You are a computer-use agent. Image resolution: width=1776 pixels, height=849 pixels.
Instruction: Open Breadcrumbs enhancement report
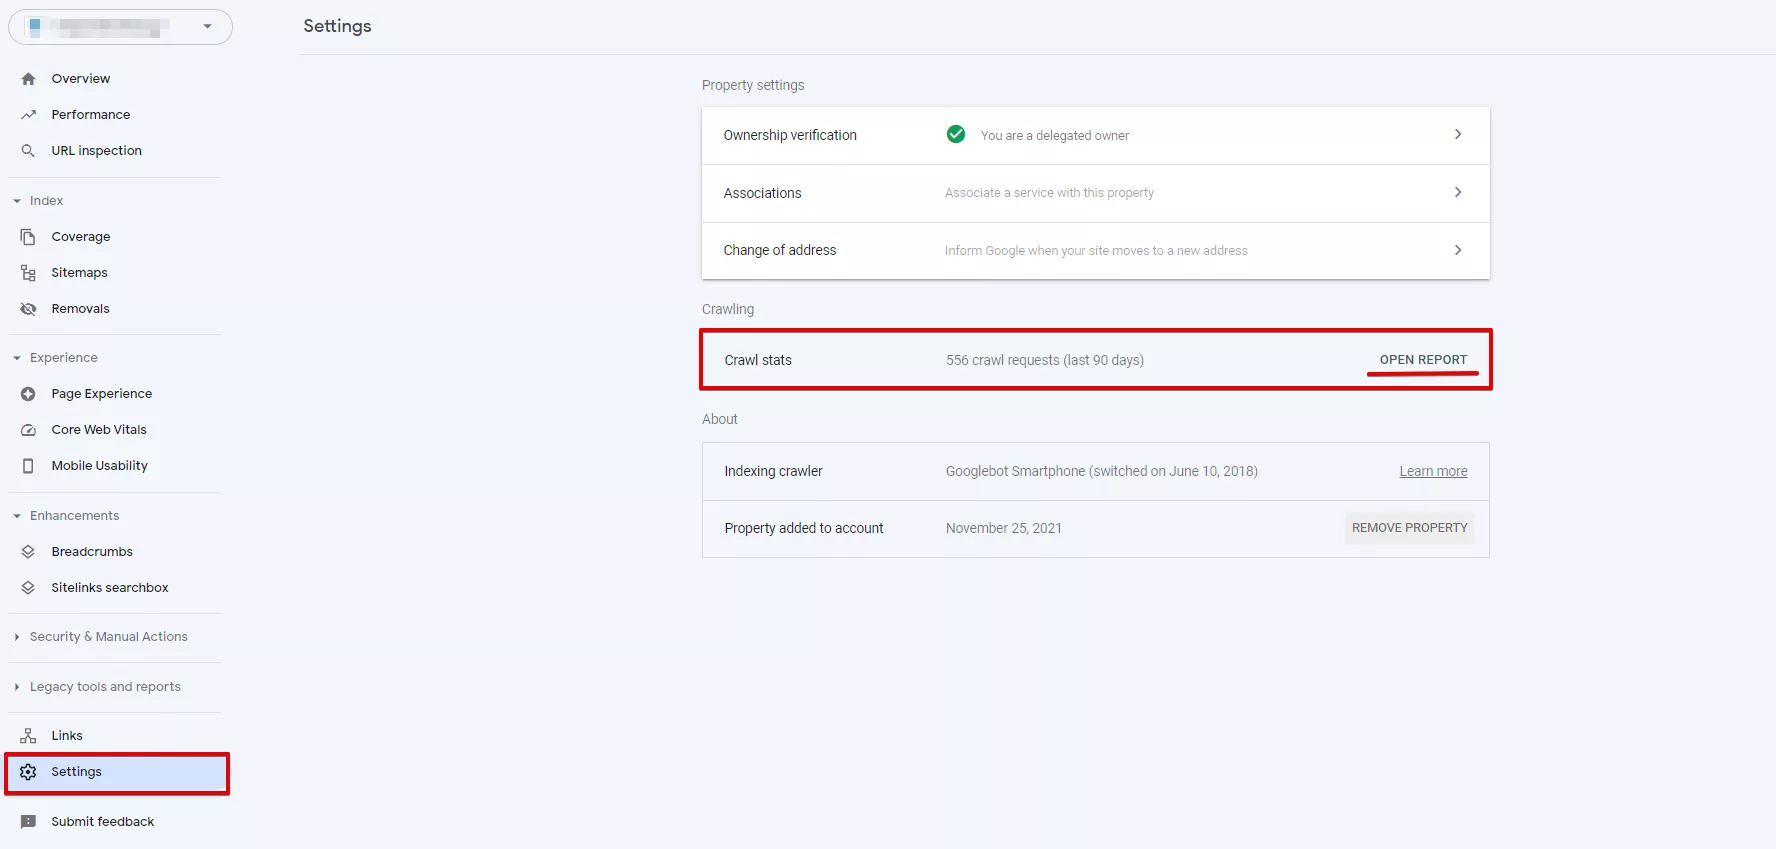point(92,552)
